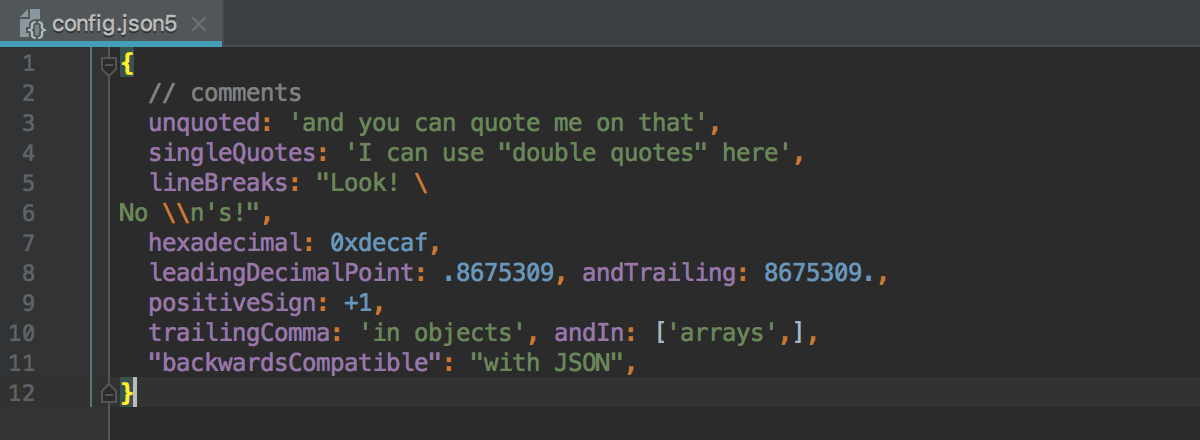
Task: Collapse the object at the closing brace fold marker
Action: click(x=109, y=392)
